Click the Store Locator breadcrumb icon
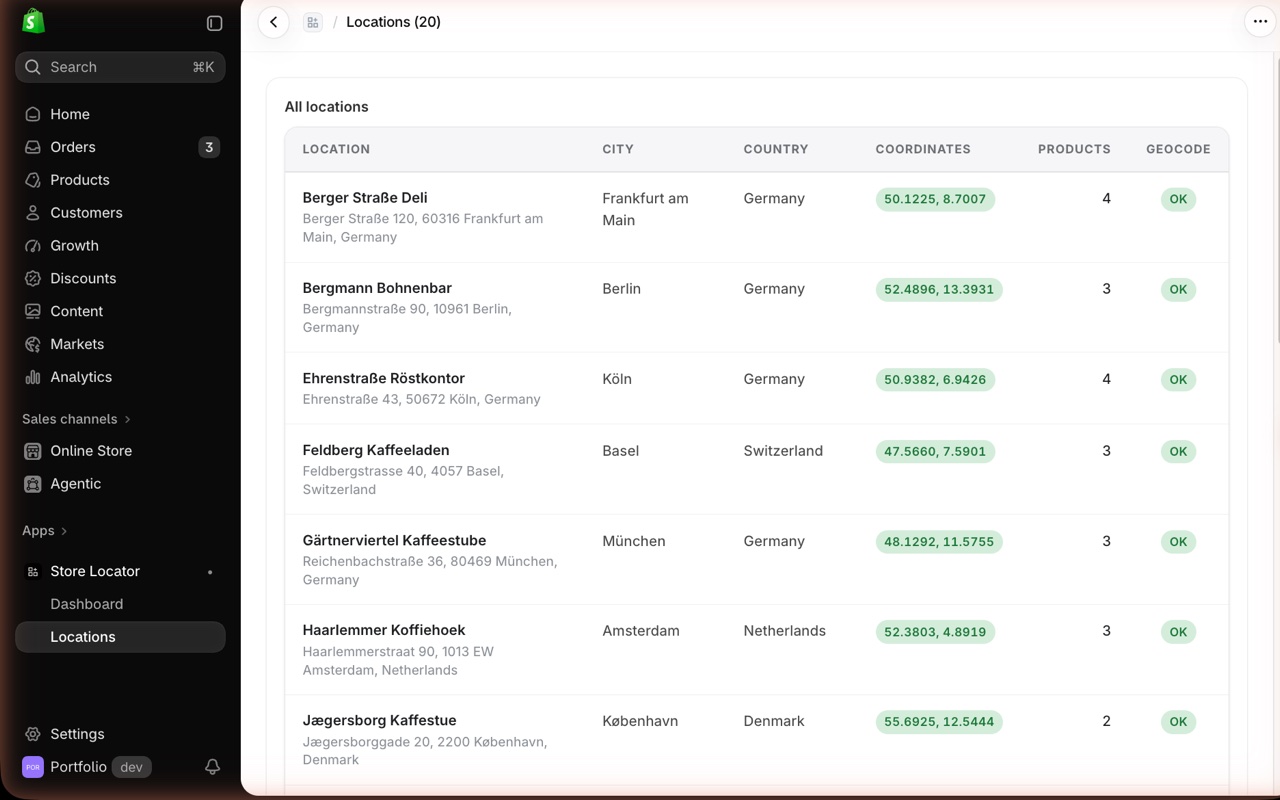 [313, 22]
